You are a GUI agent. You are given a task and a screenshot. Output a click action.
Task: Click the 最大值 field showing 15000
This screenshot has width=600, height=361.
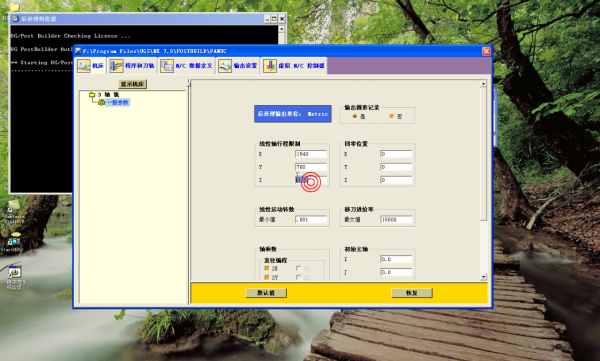(396, 220)
